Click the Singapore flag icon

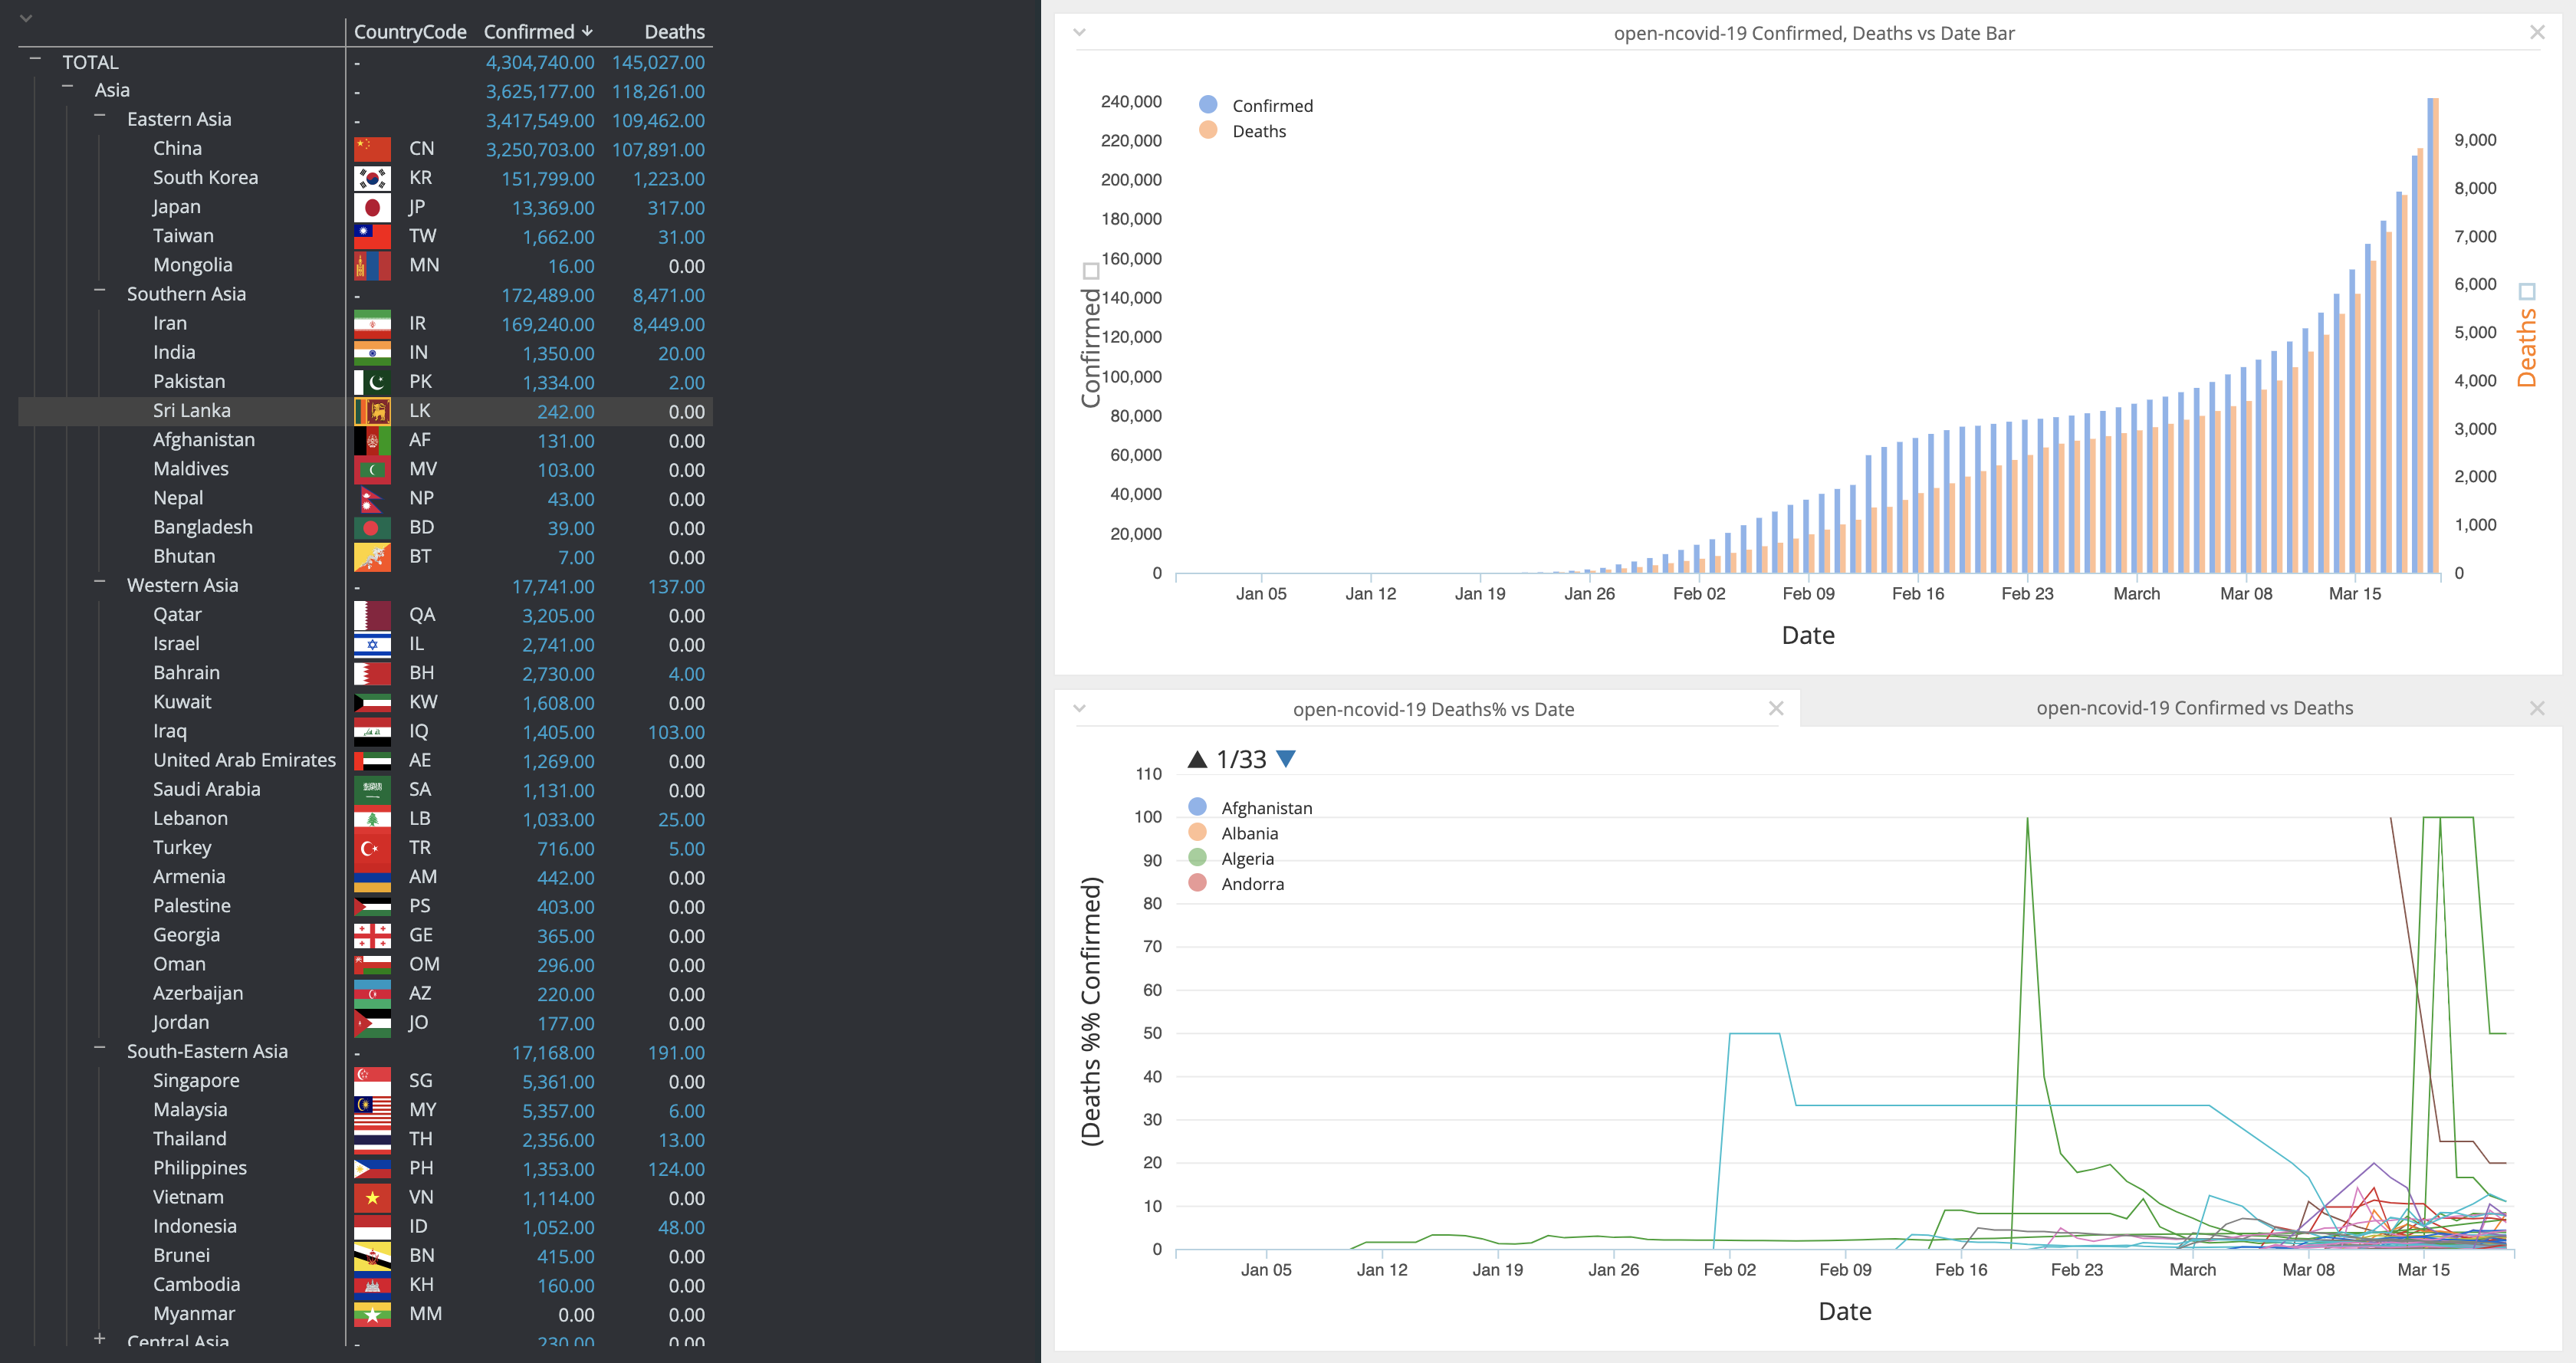pyautogui.click(x=372, y=1081)
